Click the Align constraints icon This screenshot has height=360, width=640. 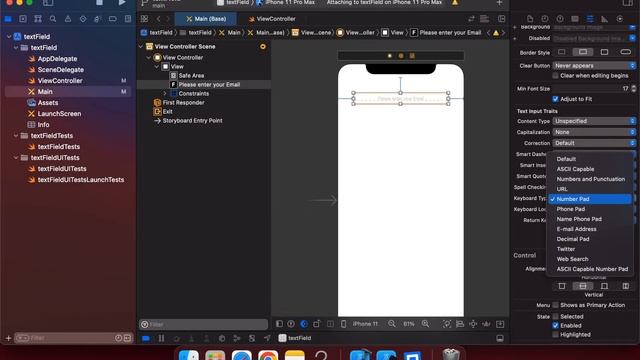coord(460,324)
